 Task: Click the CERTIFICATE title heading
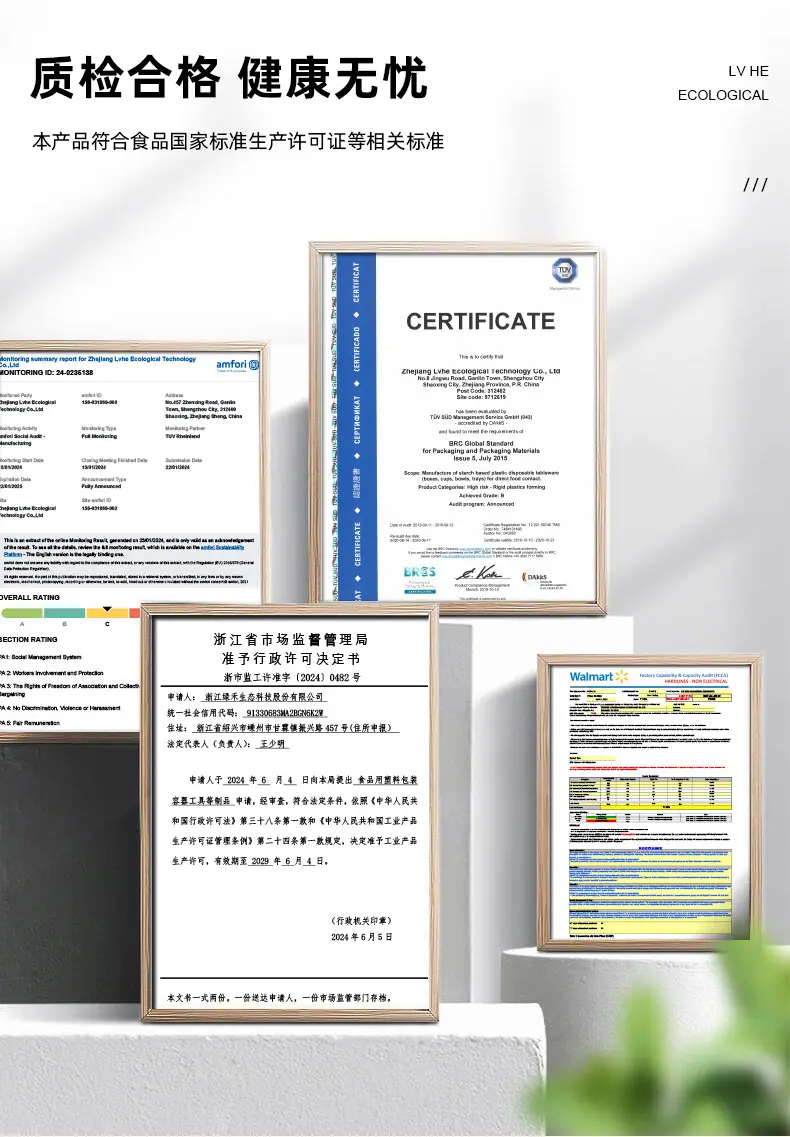[480, 321]
